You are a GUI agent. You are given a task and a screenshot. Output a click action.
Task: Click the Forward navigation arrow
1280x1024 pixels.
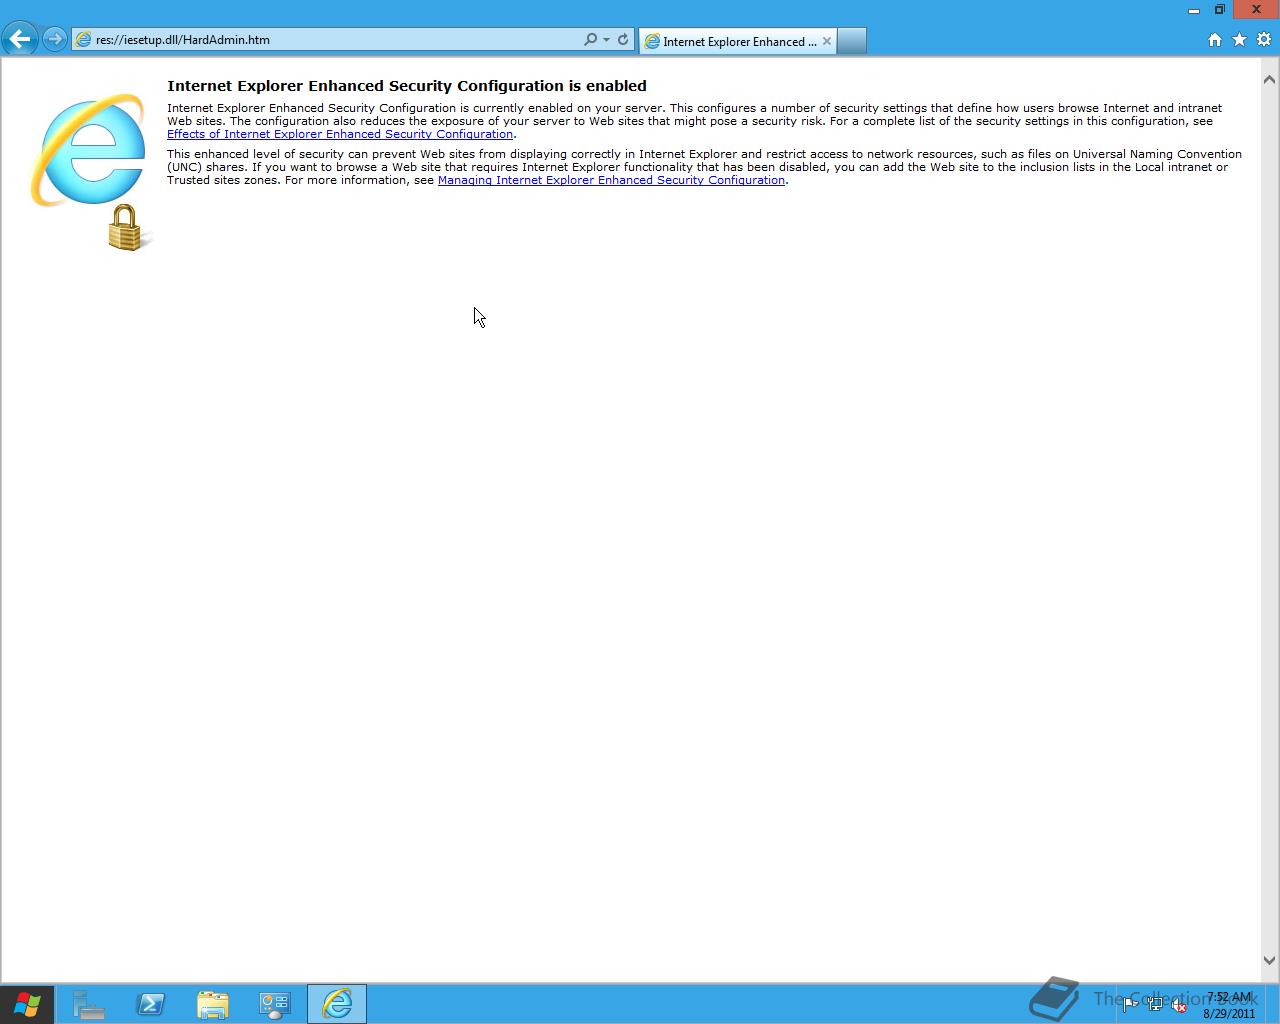[55, 40]
